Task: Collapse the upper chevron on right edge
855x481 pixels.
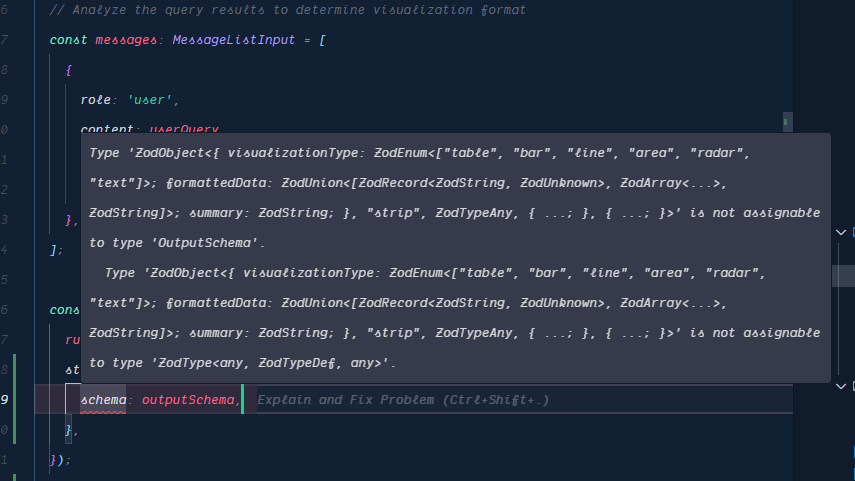Action: tap(840, 232)
